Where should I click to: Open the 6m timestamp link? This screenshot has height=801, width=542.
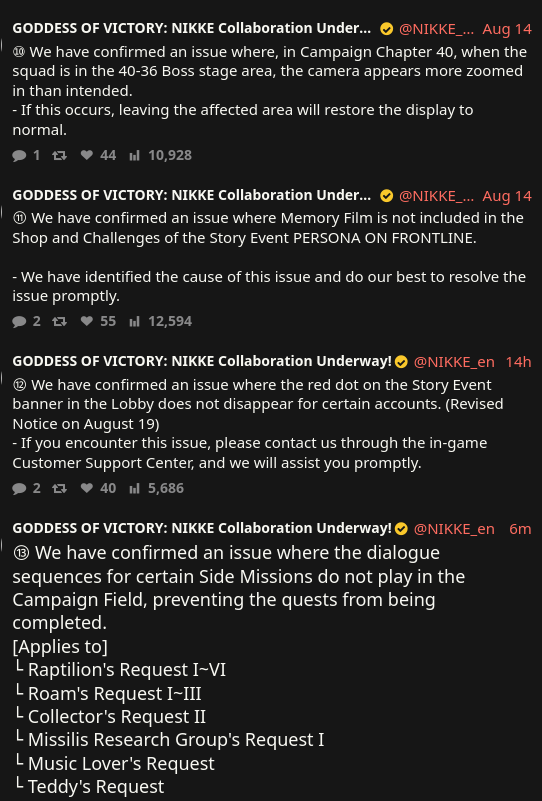click(520, 529)
